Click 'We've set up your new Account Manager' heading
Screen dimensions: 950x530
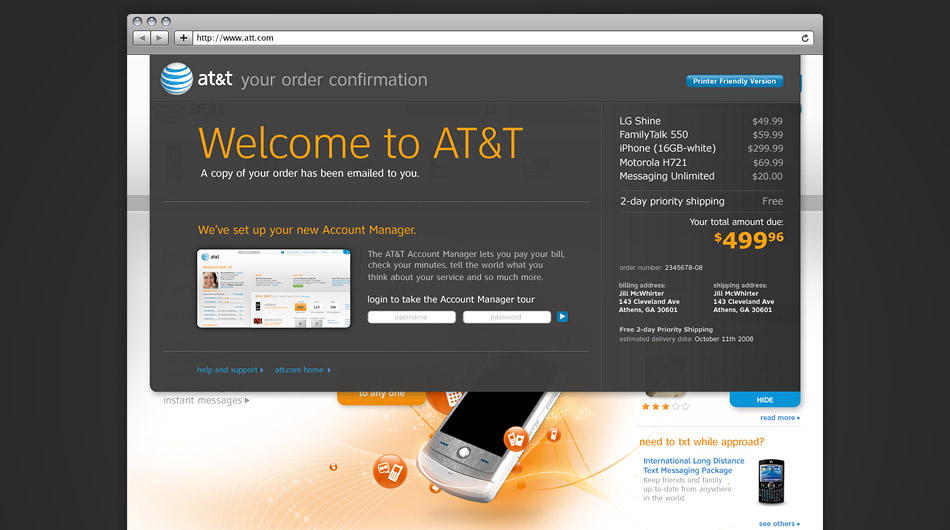[x=307, y=230]
